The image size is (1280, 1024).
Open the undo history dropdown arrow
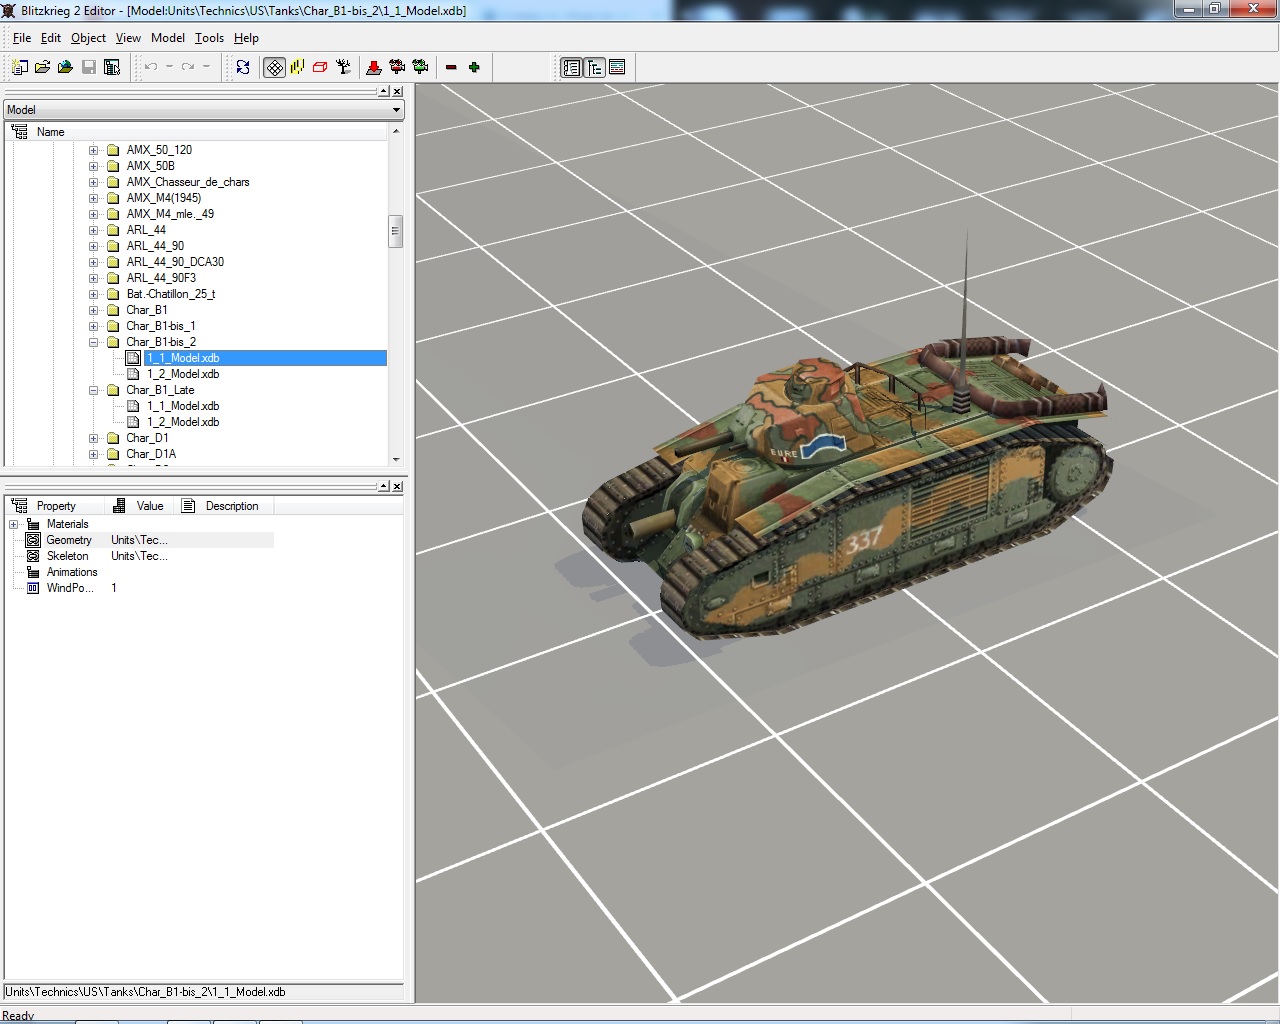pyautogui.click(x=170, y=67)
